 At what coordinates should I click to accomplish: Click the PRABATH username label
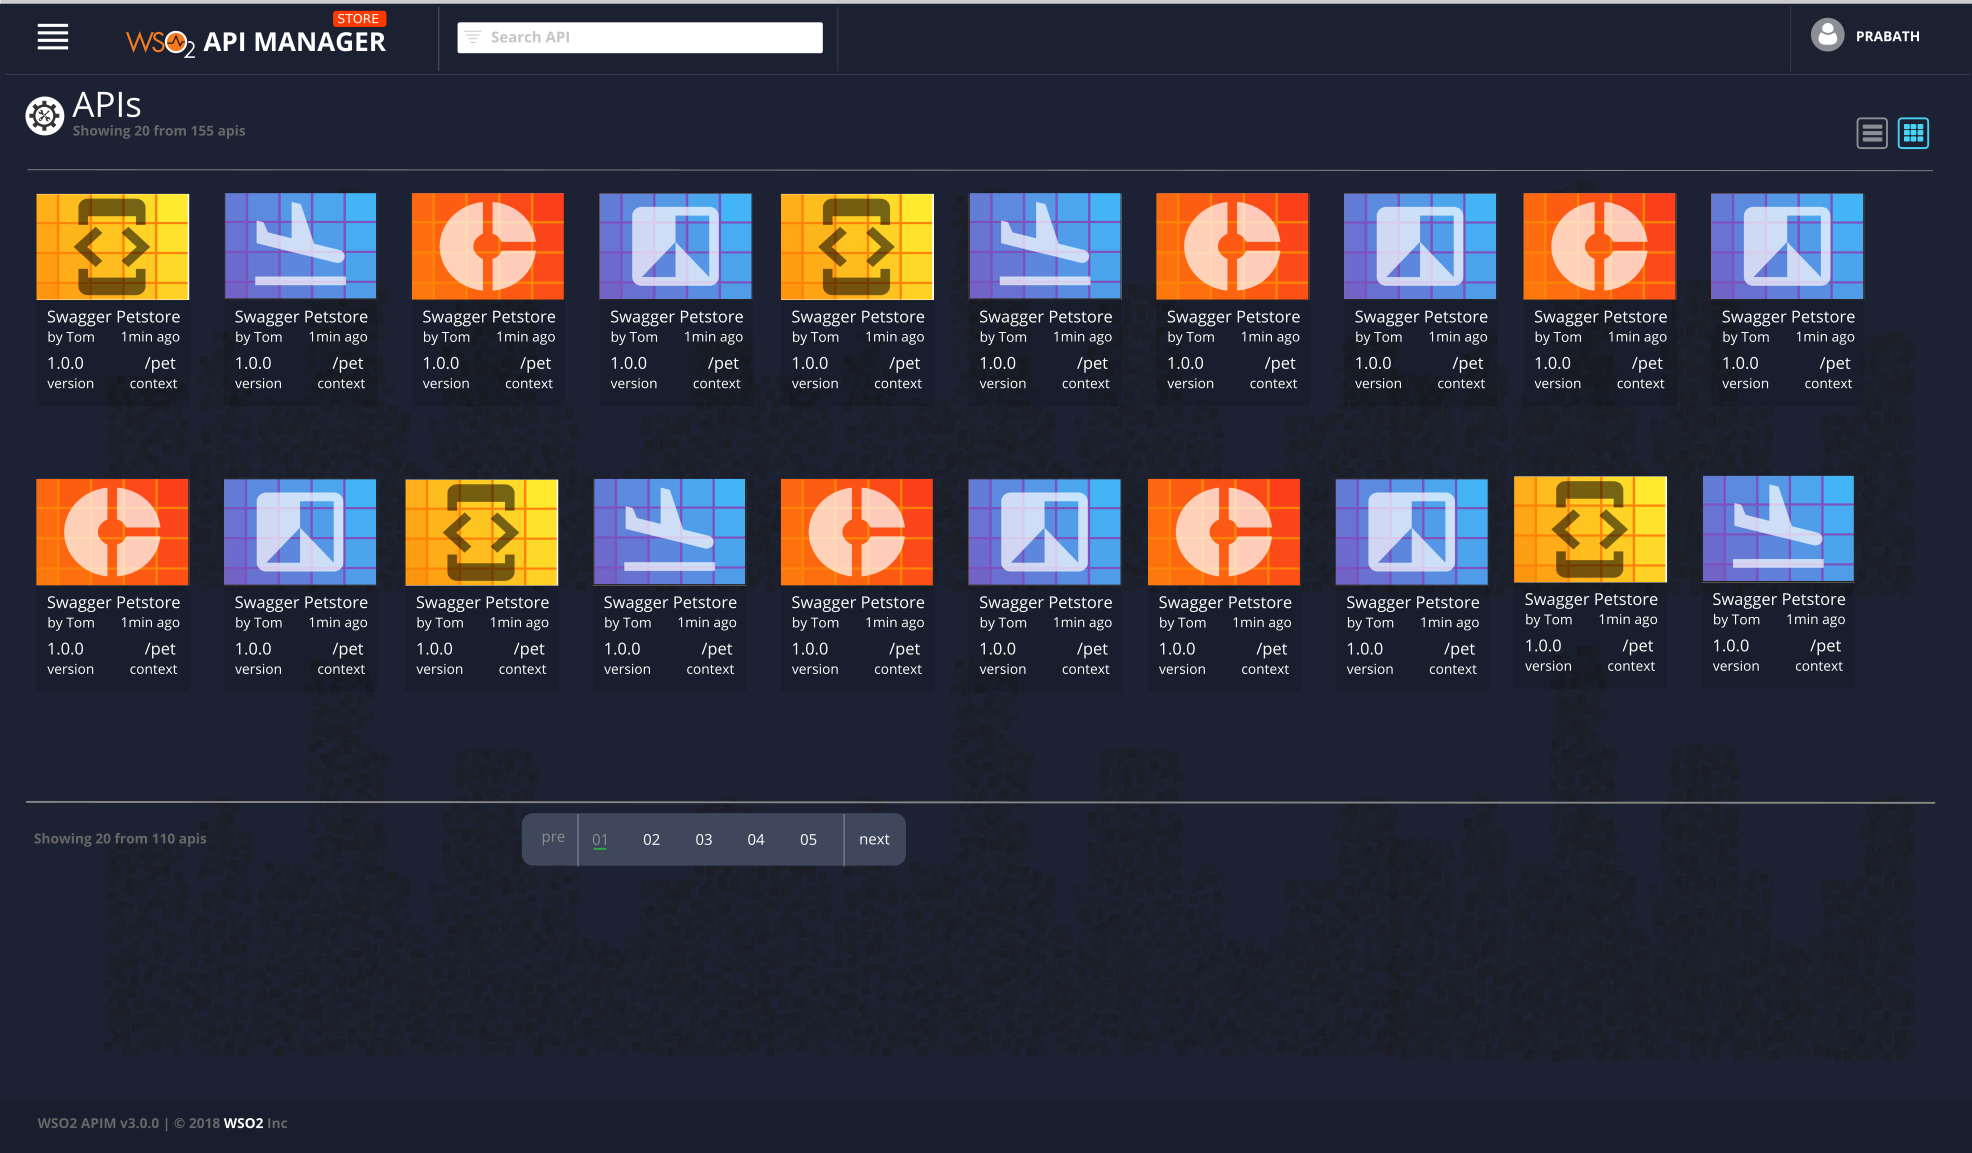point(1887,36)
